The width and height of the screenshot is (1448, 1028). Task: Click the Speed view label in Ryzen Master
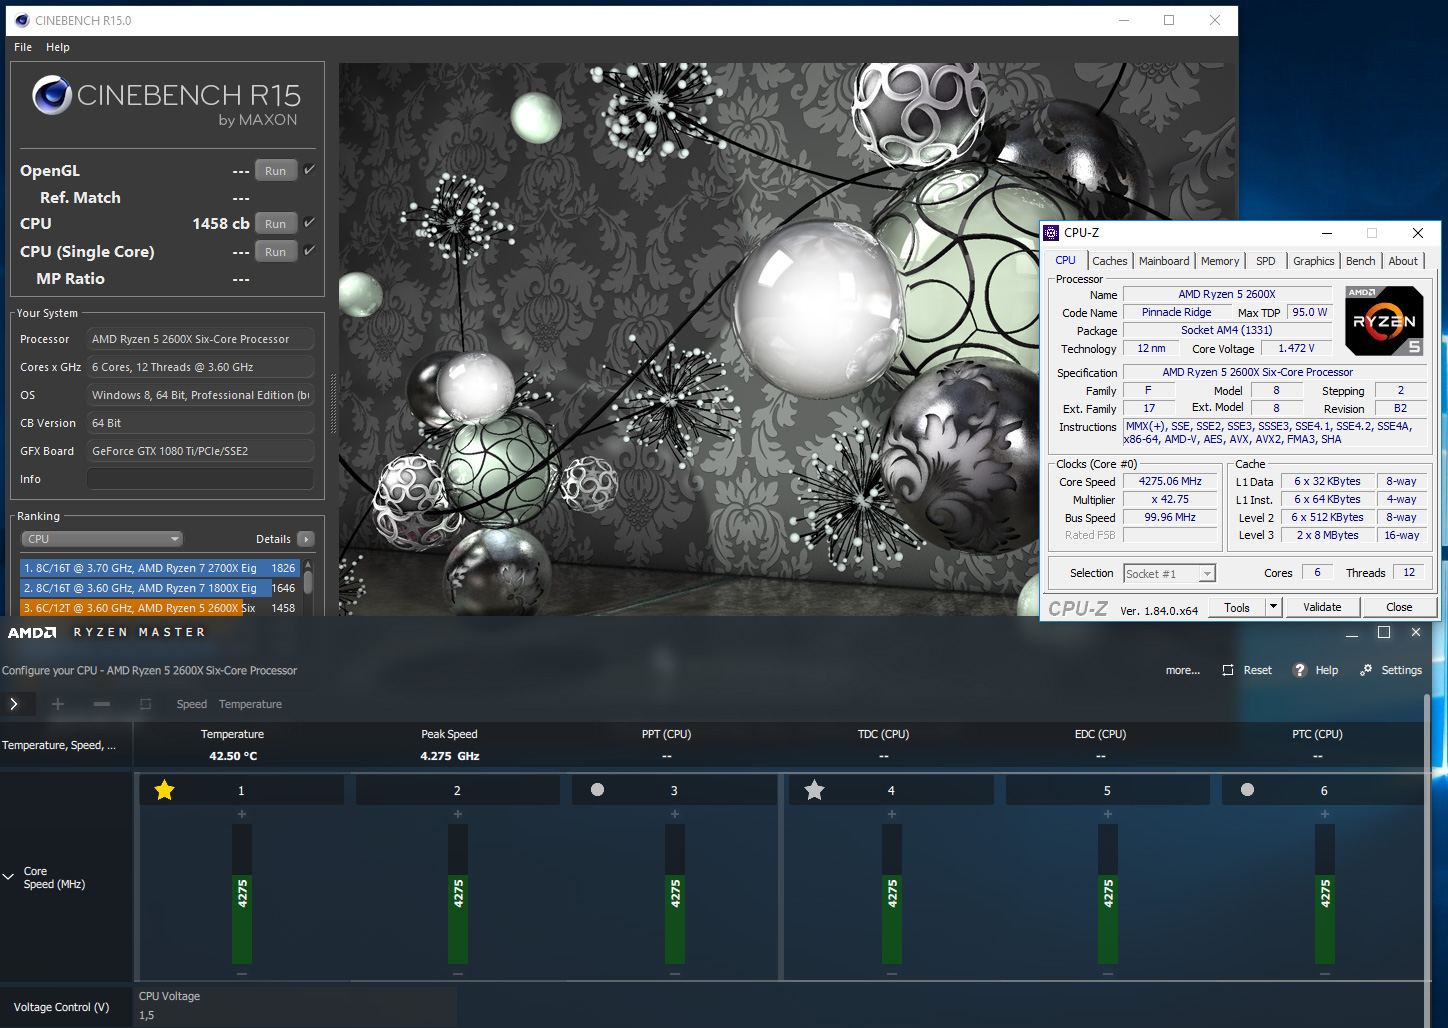192,704
